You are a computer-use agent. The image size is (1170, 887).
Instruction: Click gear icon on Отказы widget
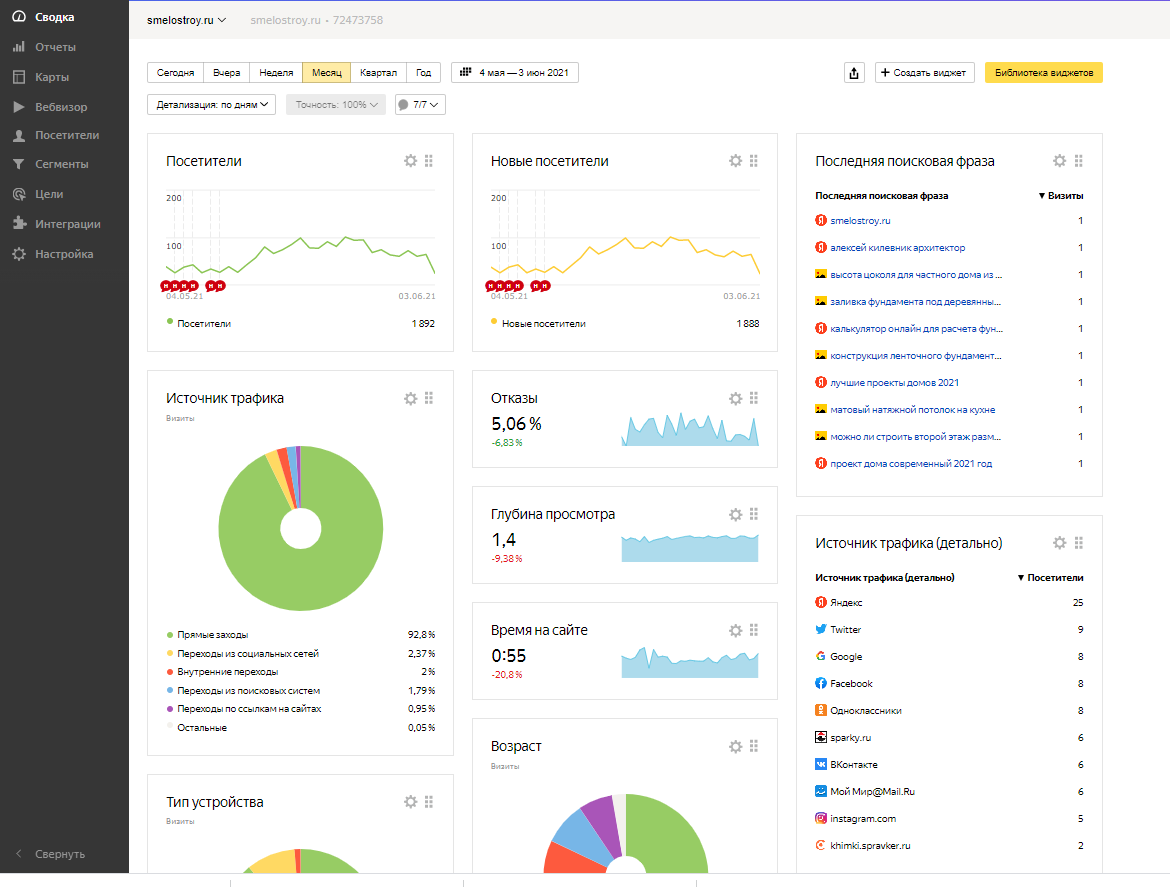735,398
